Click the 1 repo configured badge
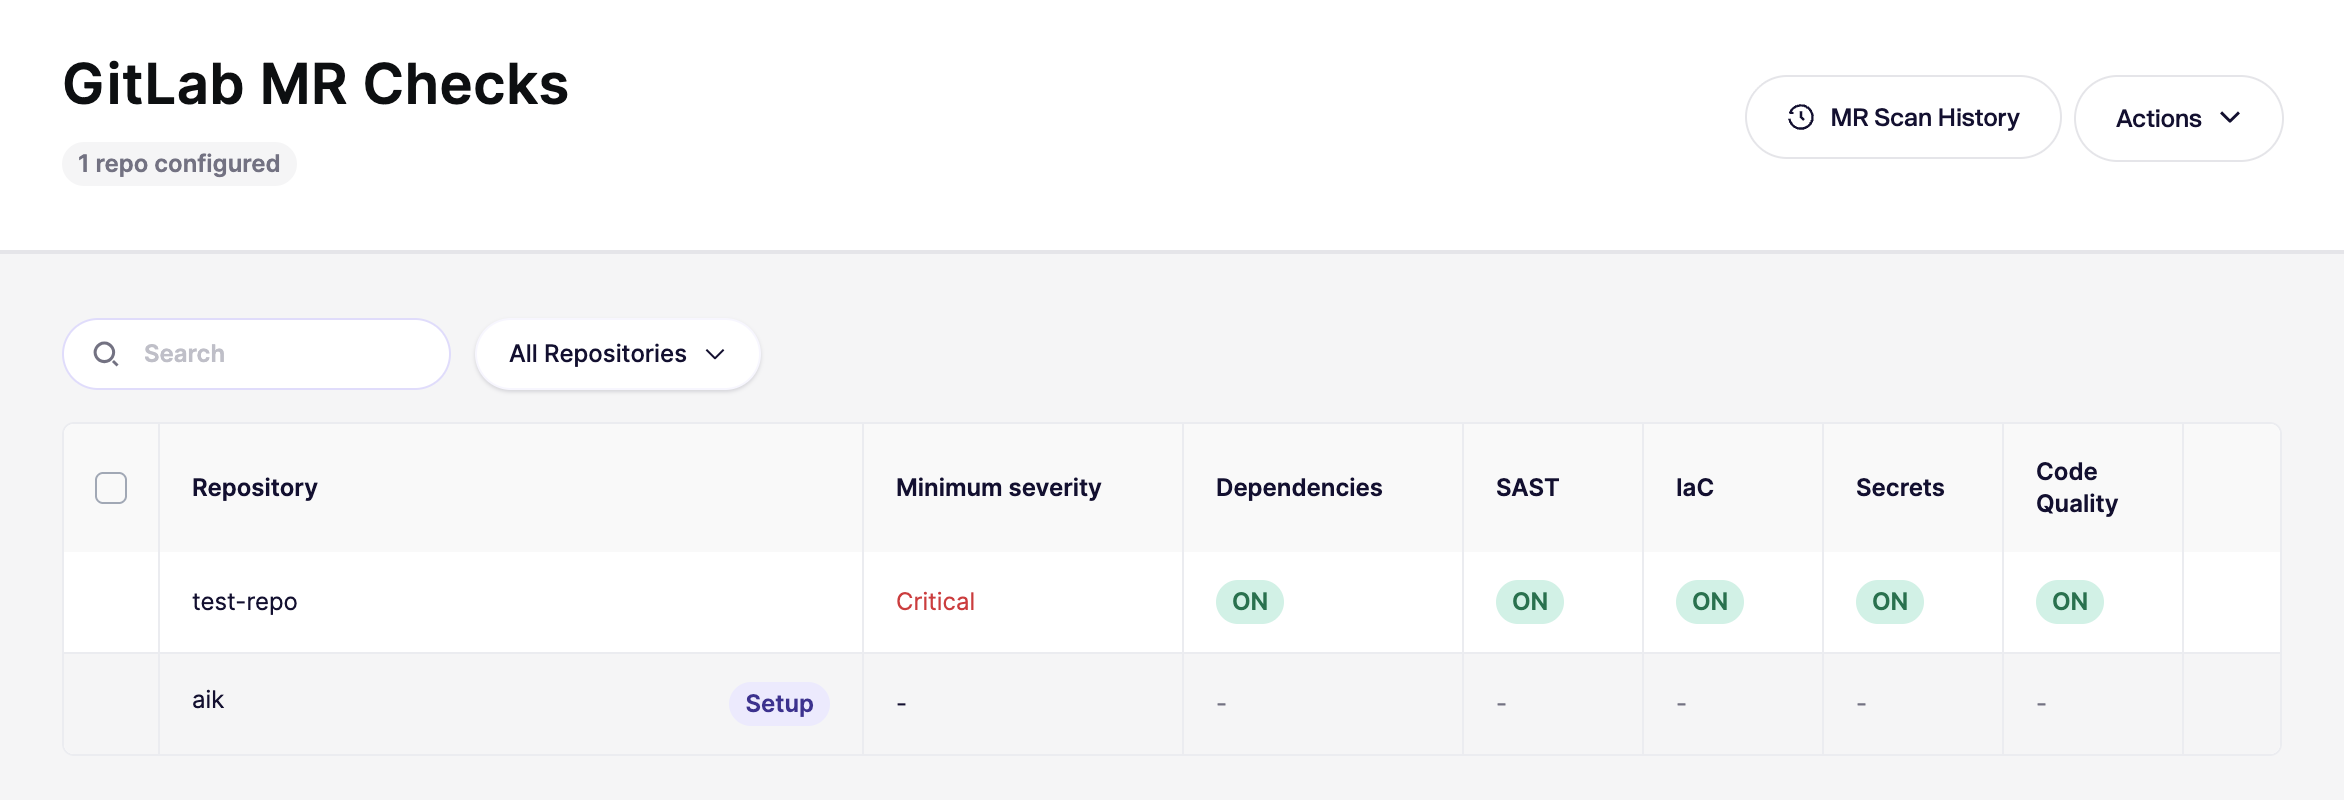This screenshot has height=800, width=2344. (x=179, y=164)
